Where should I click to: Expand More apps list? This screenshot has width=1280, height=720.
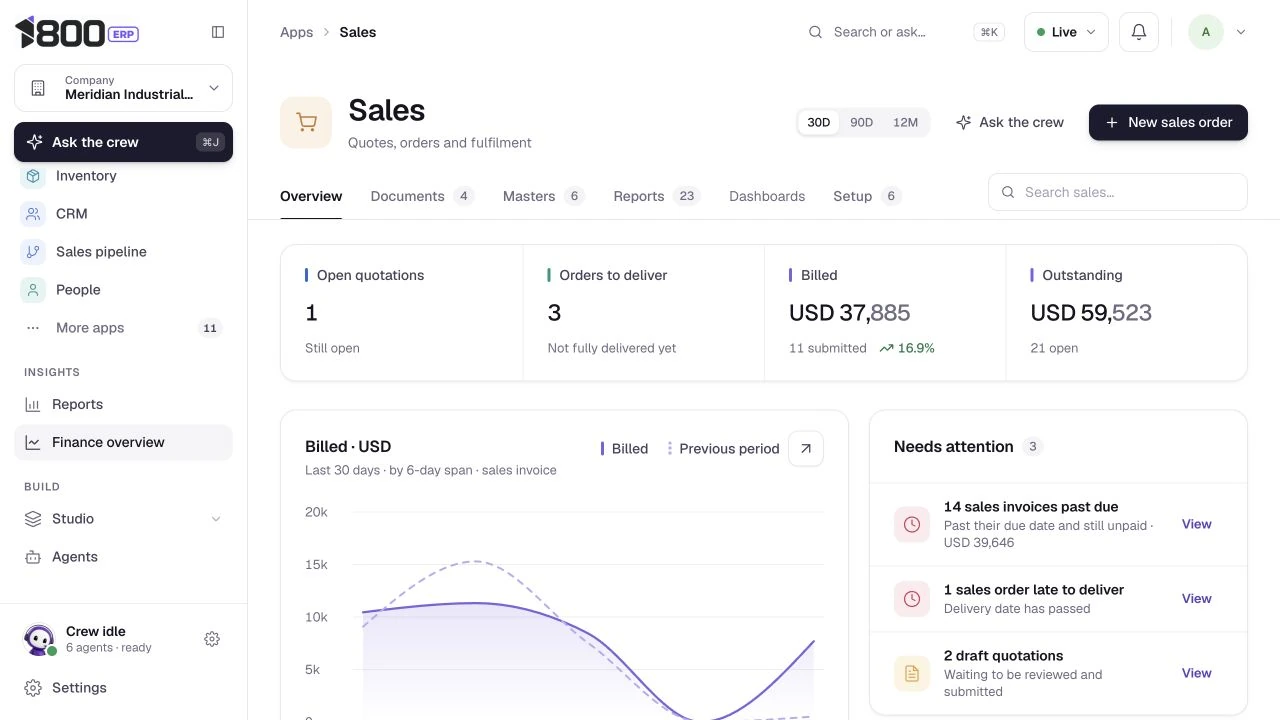pyautogui.click(x=124, y=328)
